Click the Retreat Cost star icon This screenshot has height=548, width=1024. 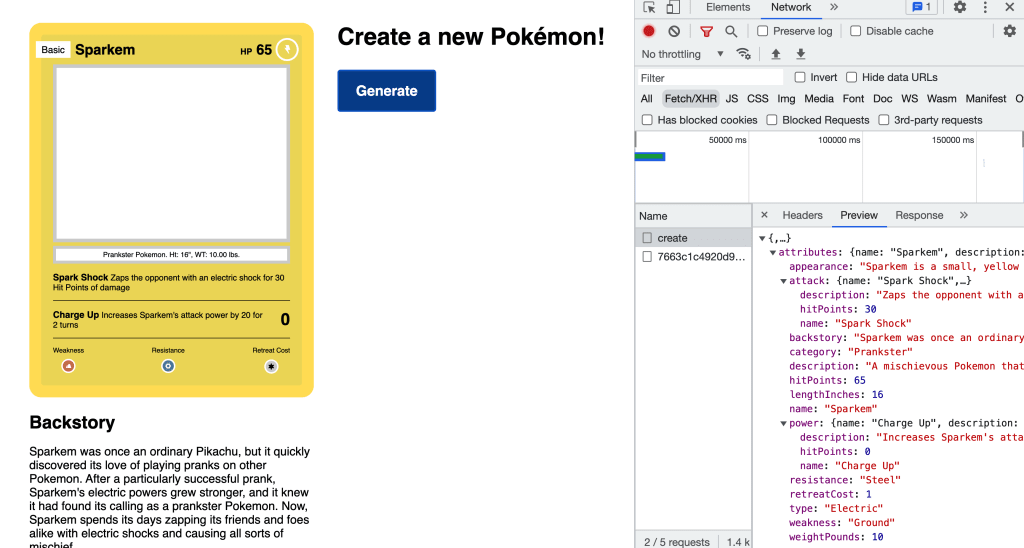point(271,366)
